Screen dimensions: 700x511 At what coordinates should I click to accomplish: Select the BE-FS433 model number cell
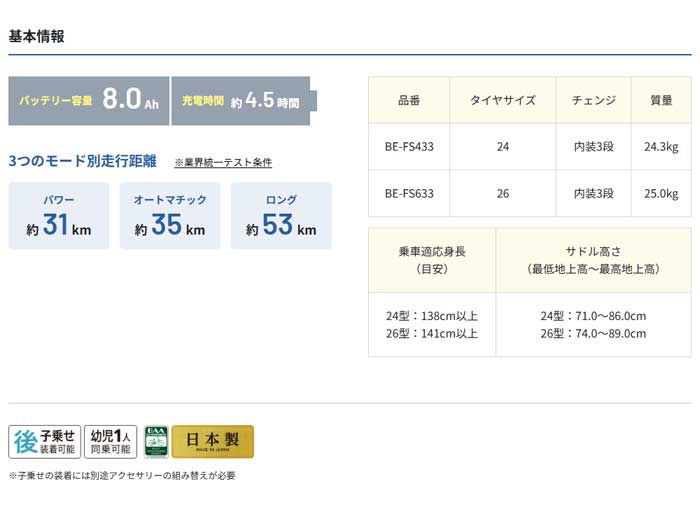[409, 147]
